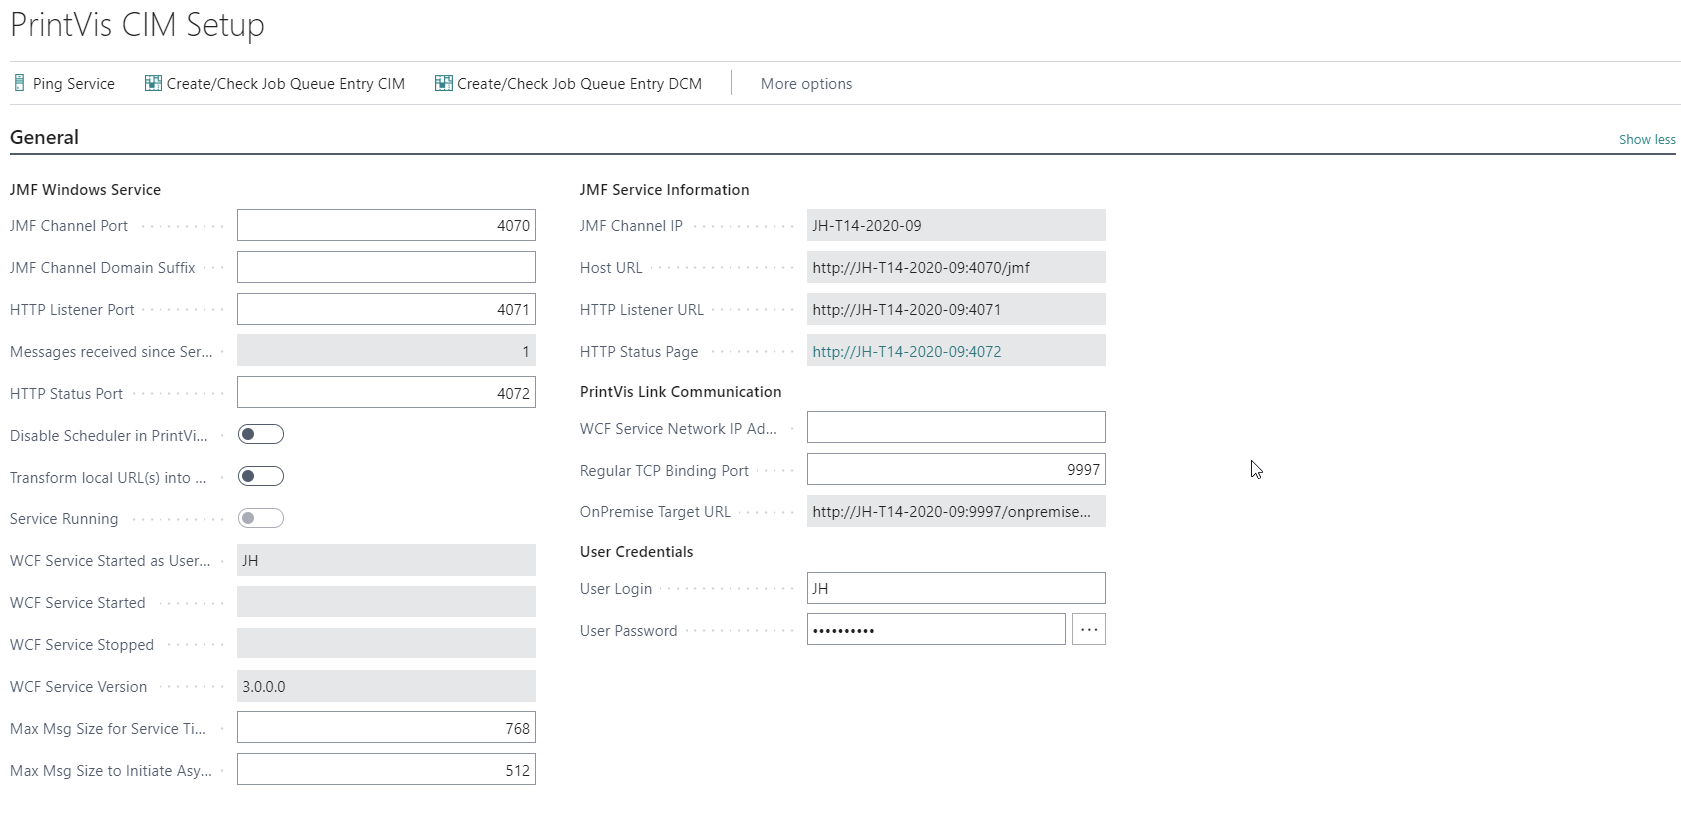Click the Create/Check Job Queue Entry CIM icon
The width and height of the screenshot is (1681, 833).
click(153, 83)
